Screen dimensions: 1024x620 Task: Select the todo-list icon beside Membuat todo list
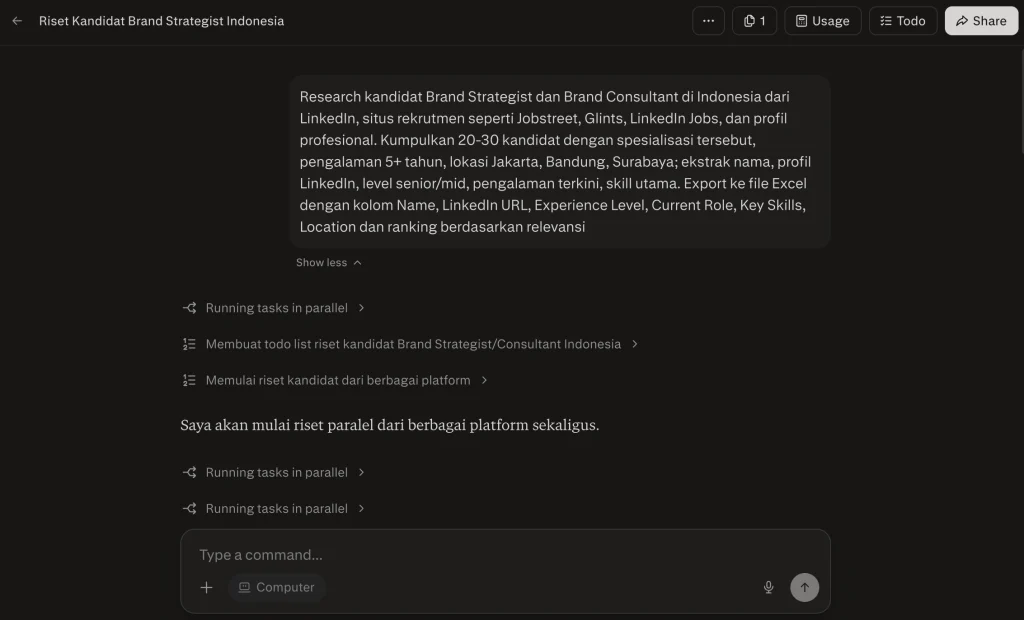pyautogui.click(x=188, y=343)
